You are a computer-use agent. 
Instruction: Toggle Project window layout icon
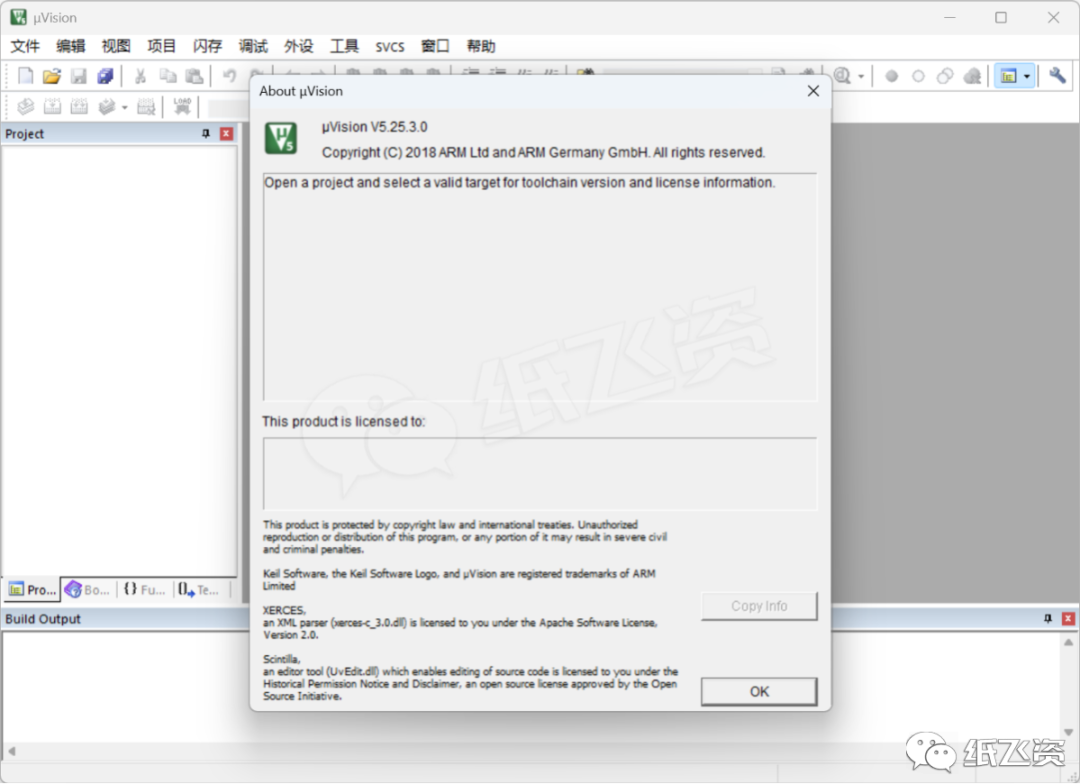[x=1009, y=76]
